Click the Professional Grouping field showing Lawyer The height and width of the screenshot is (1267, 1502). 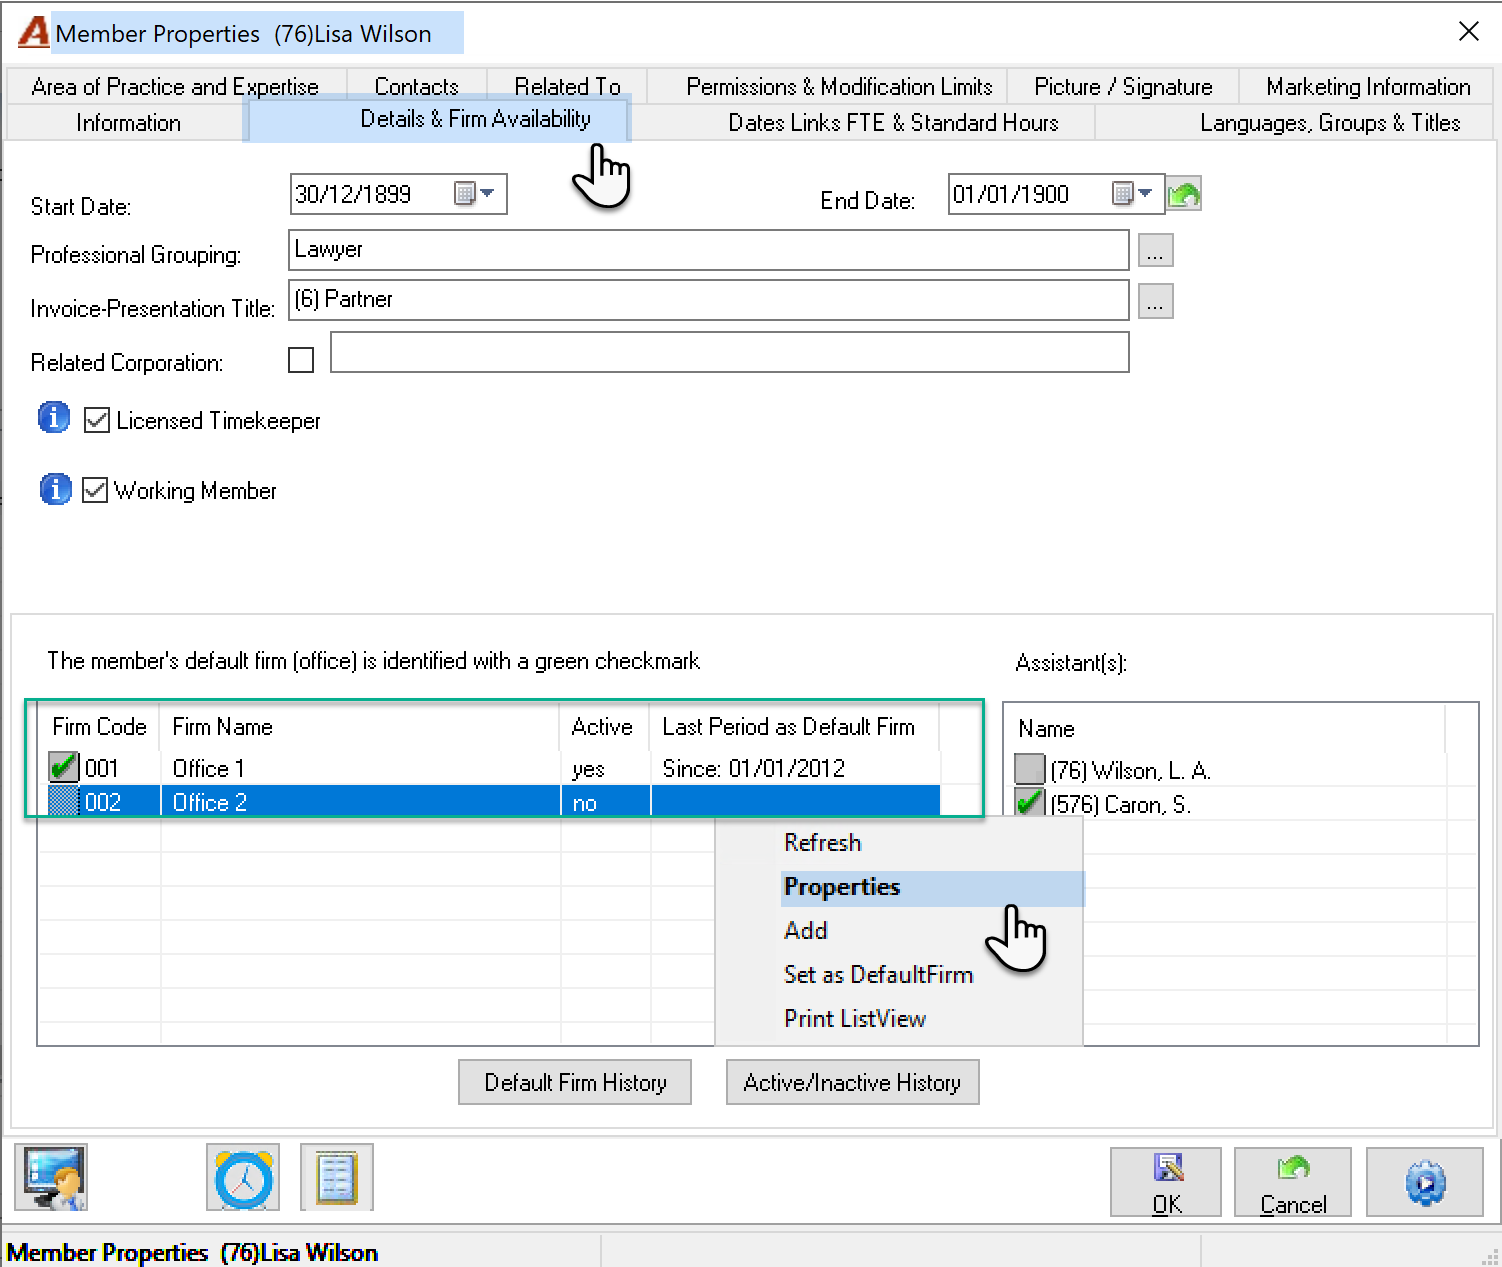click(x=709, y=250)
